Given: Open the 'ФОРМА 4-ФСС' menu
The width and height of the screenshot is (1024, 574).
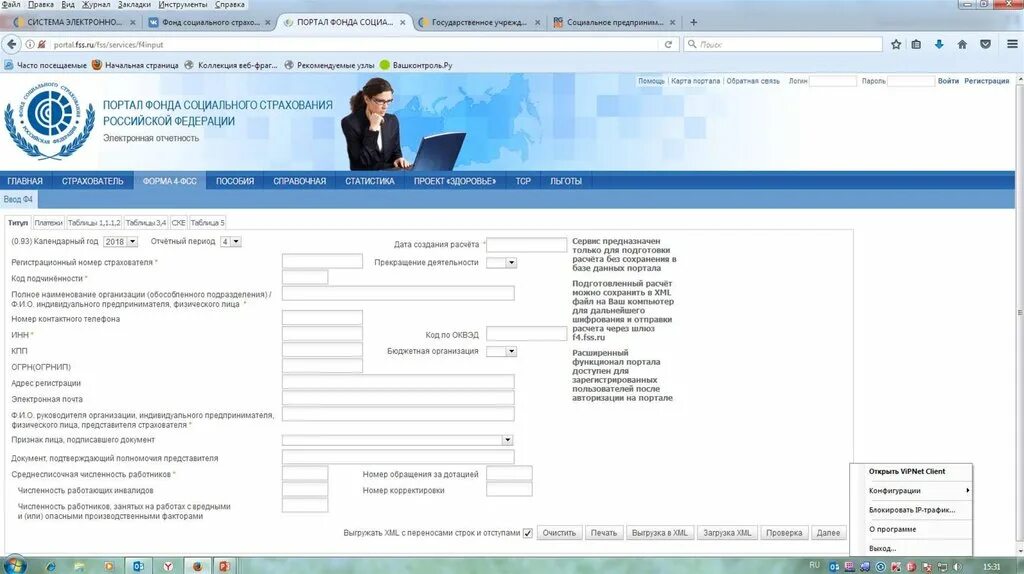Looking at the screenshot, I should 169,181.
